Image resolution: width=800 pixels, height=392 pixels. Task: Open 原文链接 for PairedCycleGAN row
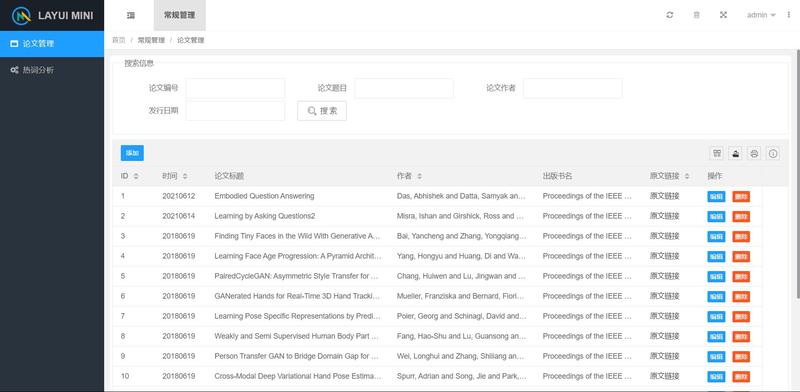(x=664, y=276)
